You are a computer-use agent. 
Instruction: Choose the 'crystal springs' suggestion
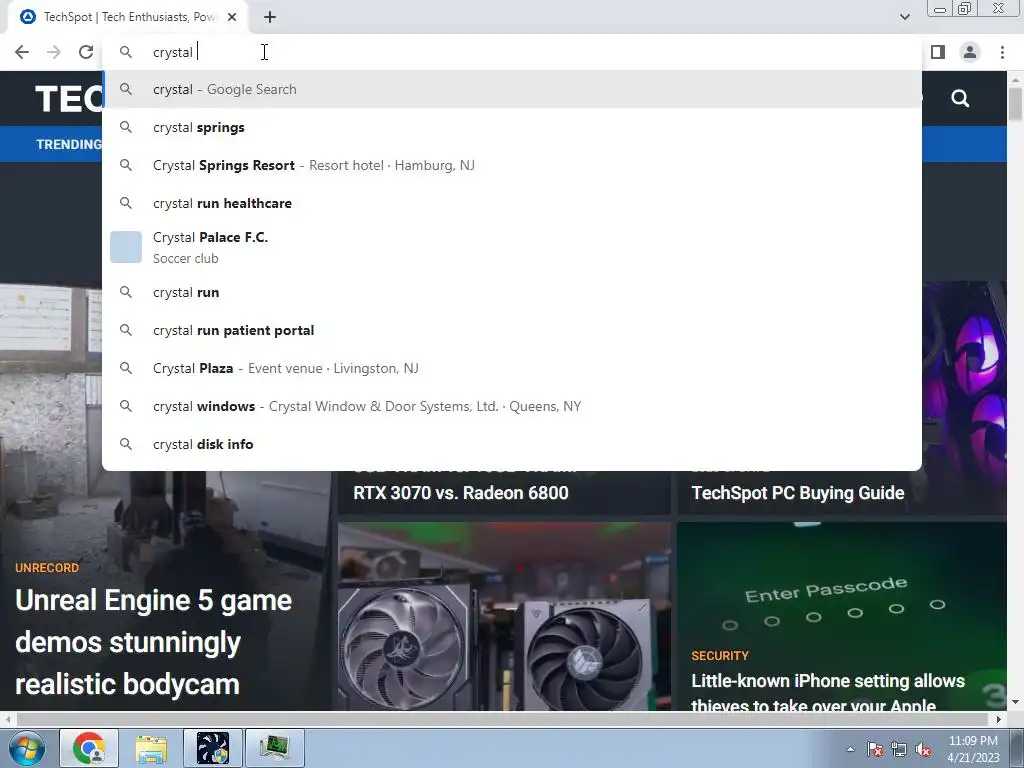click(512, 127)
